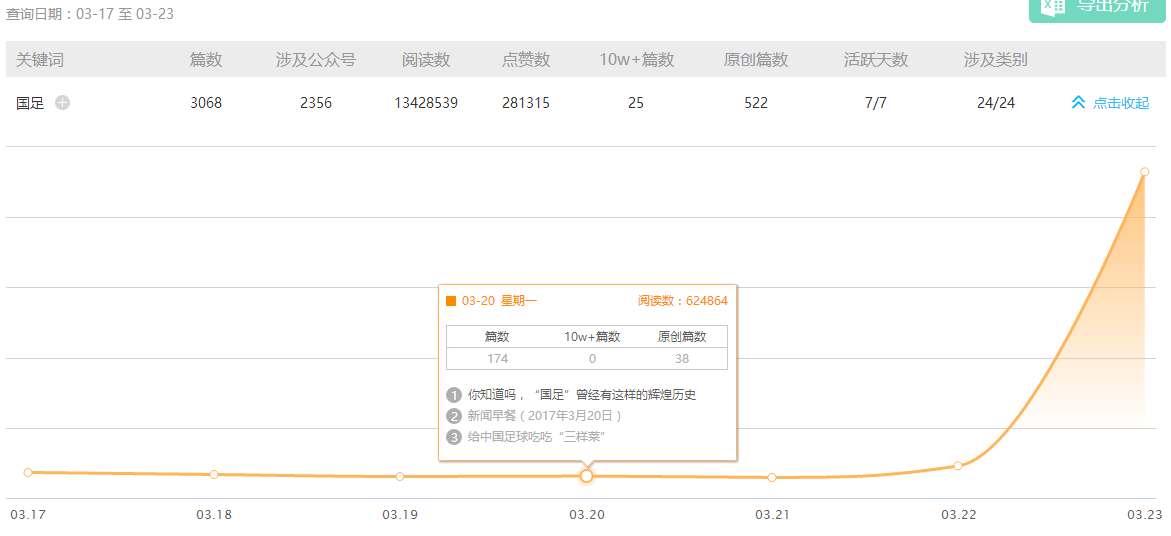Click the 涉及类别 column header
Screen dimensions: 1171x536
[x=995, y=60]
